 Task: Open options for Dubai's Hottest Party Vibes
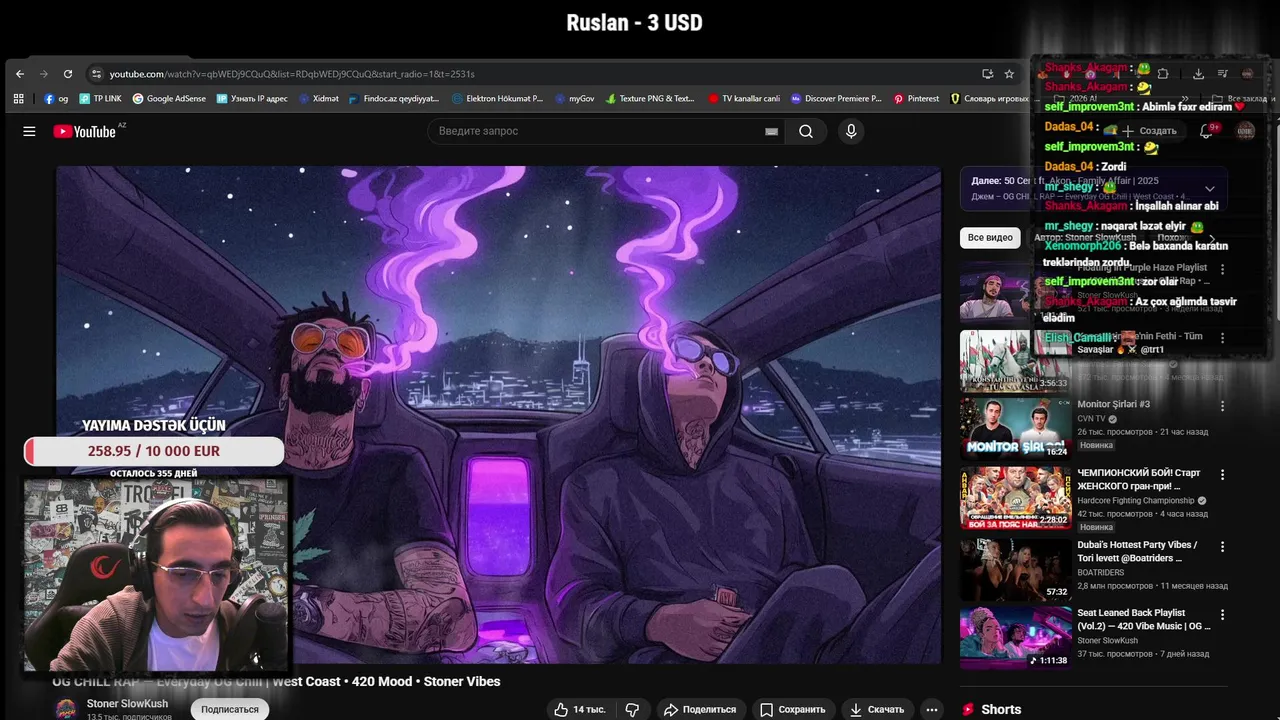(x=1222, y=547)
